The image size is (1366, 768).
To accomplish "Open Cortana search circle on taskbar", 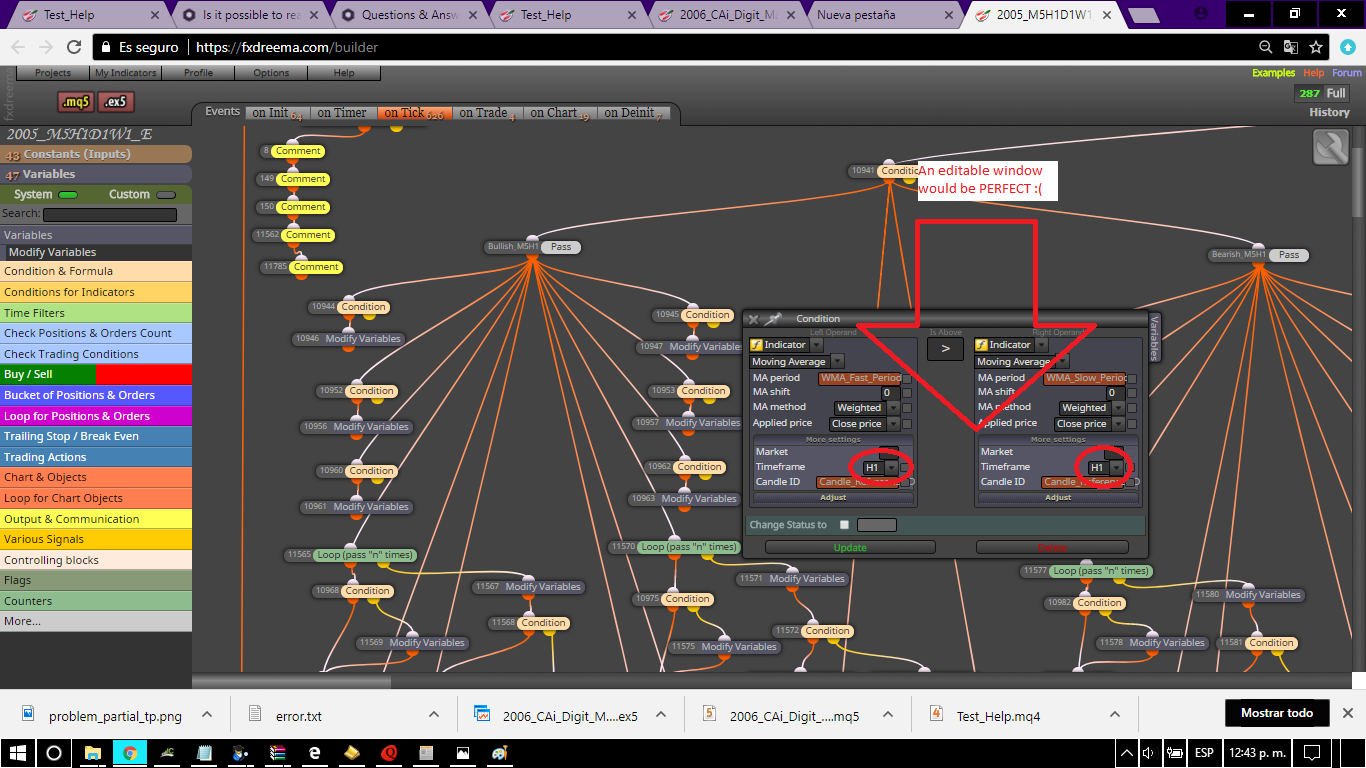I will click(x=54, y=753).
